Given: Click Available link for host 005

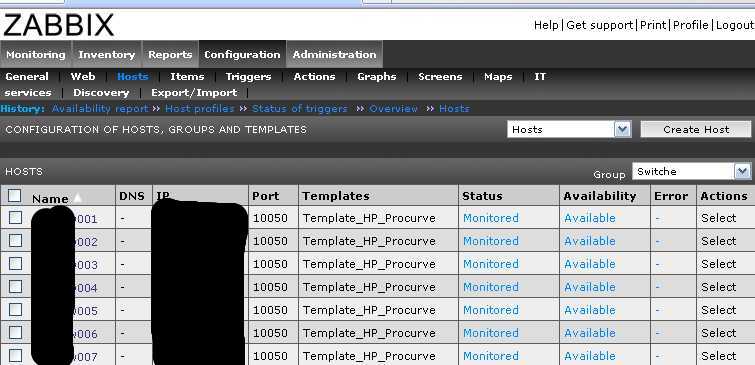Looking at the screenshot, I should [590, 310].
